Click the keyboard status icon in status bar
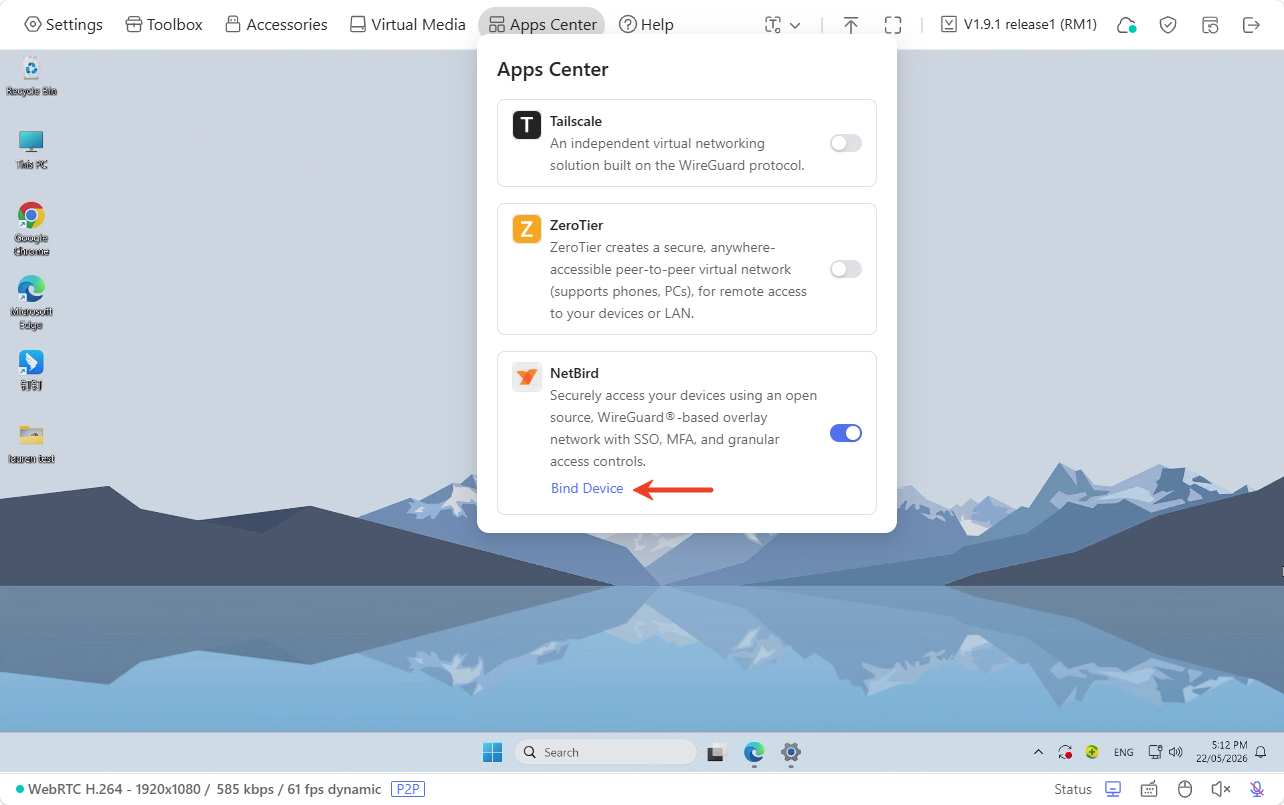The image size is (1284, 805). (x=1149, y=789)
